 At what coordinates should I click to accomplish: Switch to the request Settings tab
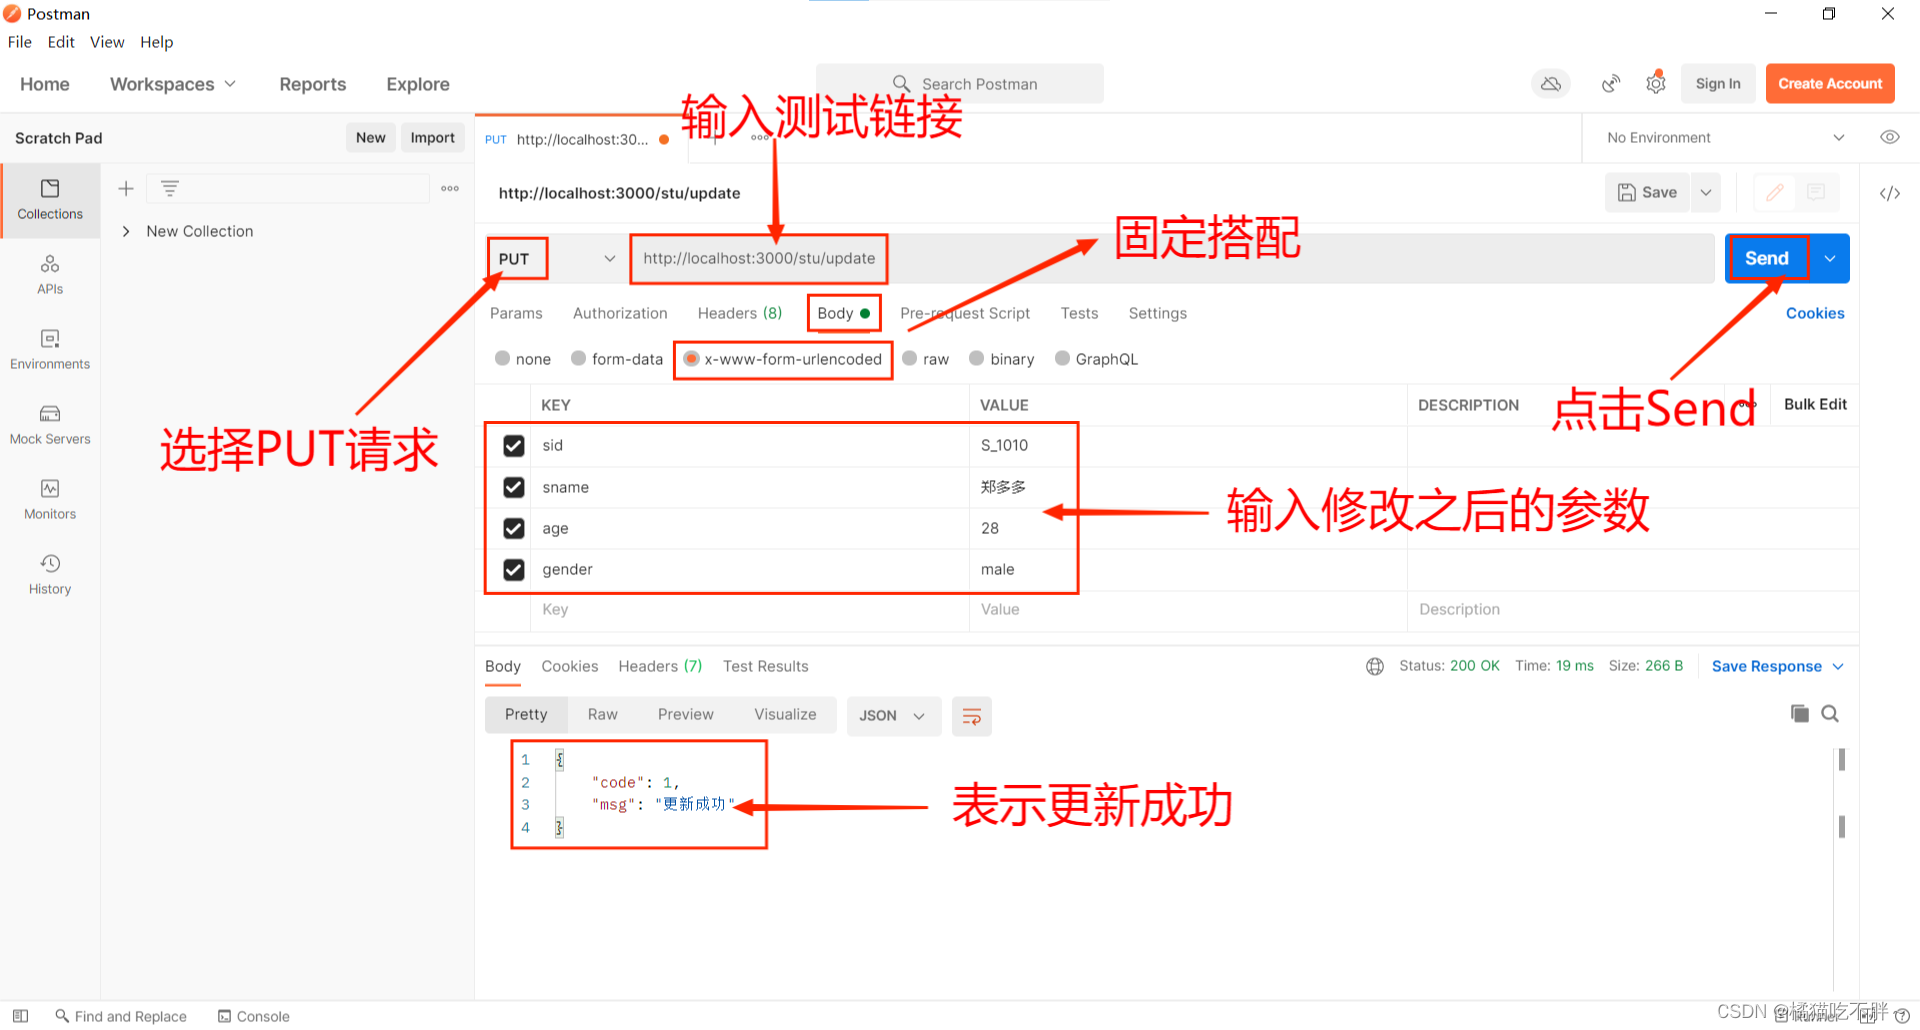coord(1158,313)
